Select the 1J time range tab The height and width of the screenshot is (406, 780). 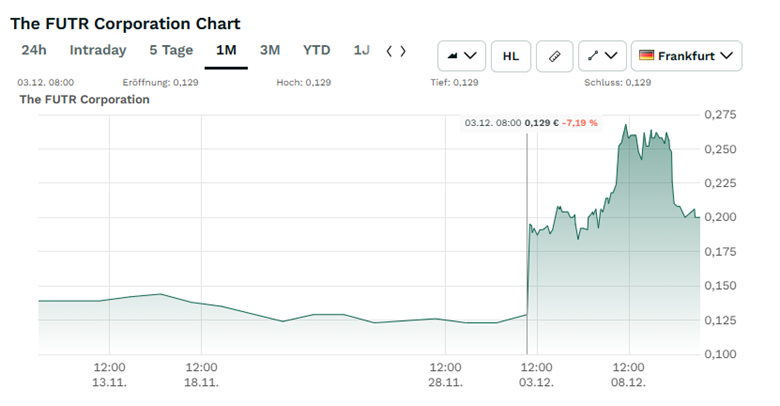[362, 50]
